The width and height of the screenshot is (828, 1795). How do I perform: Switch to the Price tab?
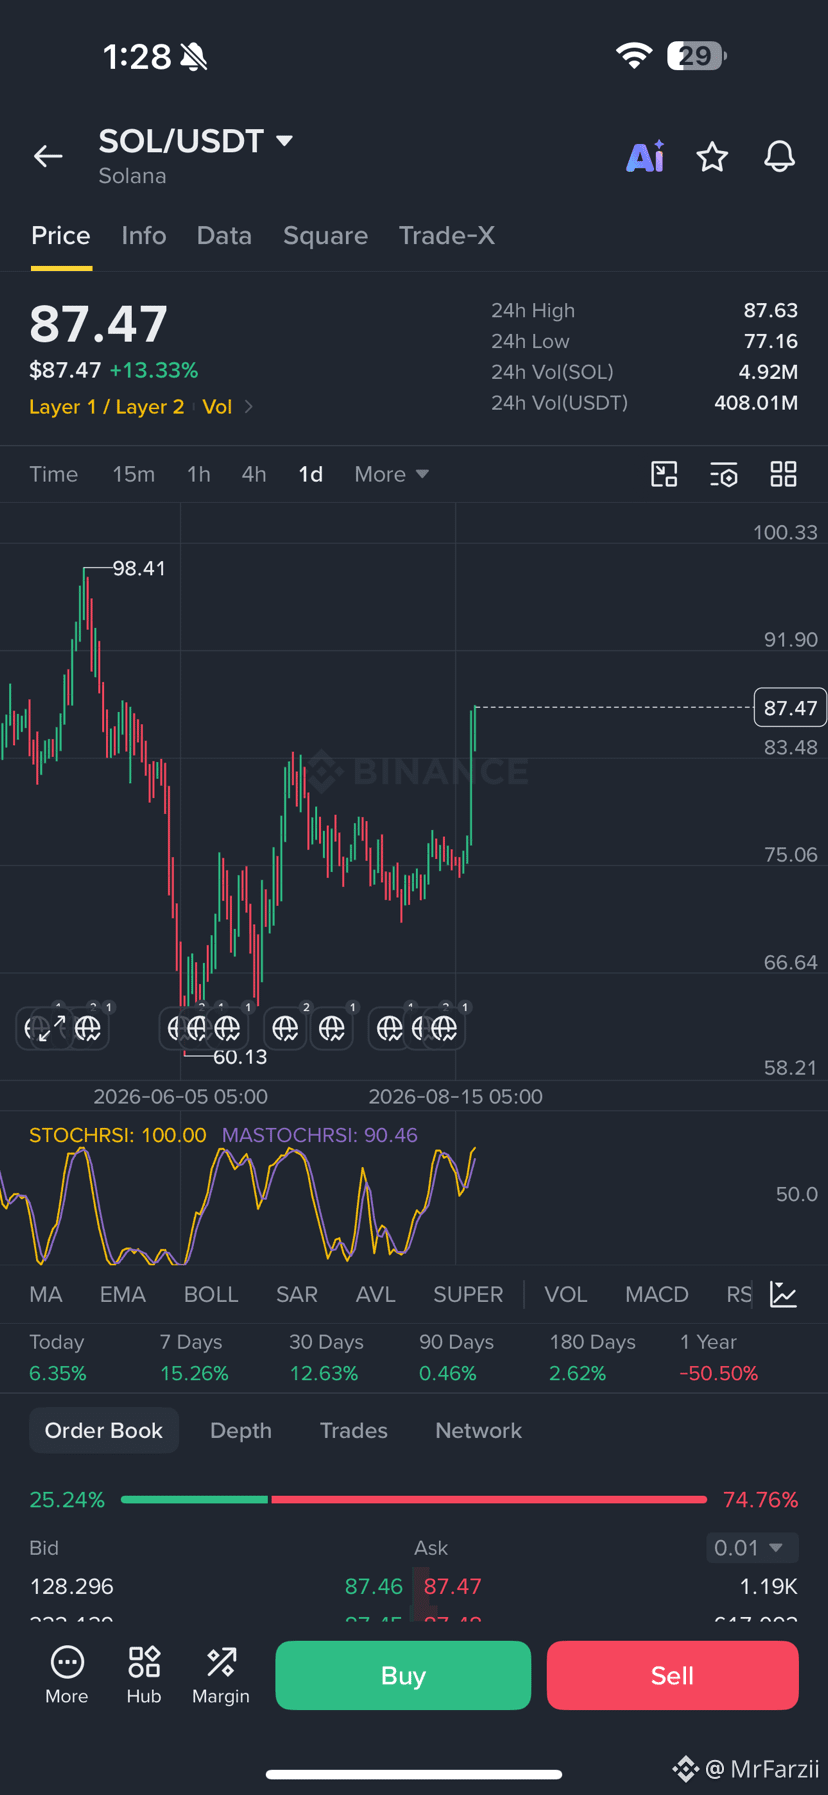(61, 236)
